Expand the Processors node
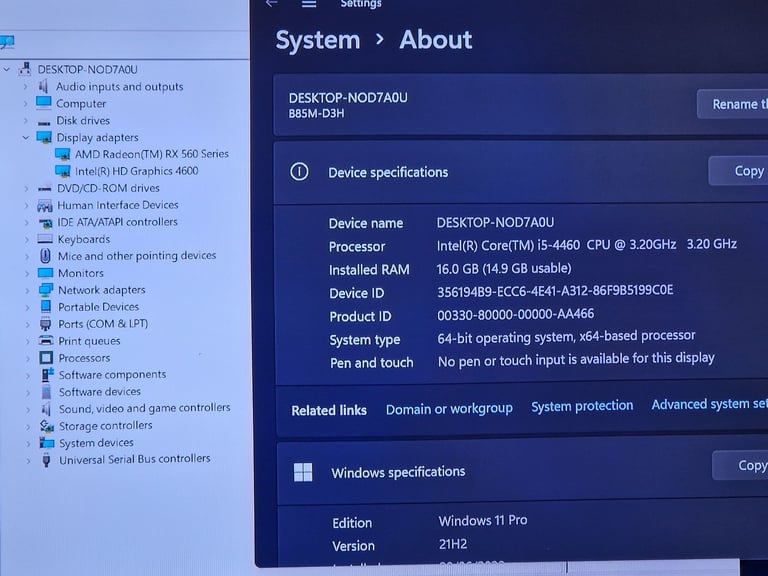This screenshot has width=768, height=576. 27,358
